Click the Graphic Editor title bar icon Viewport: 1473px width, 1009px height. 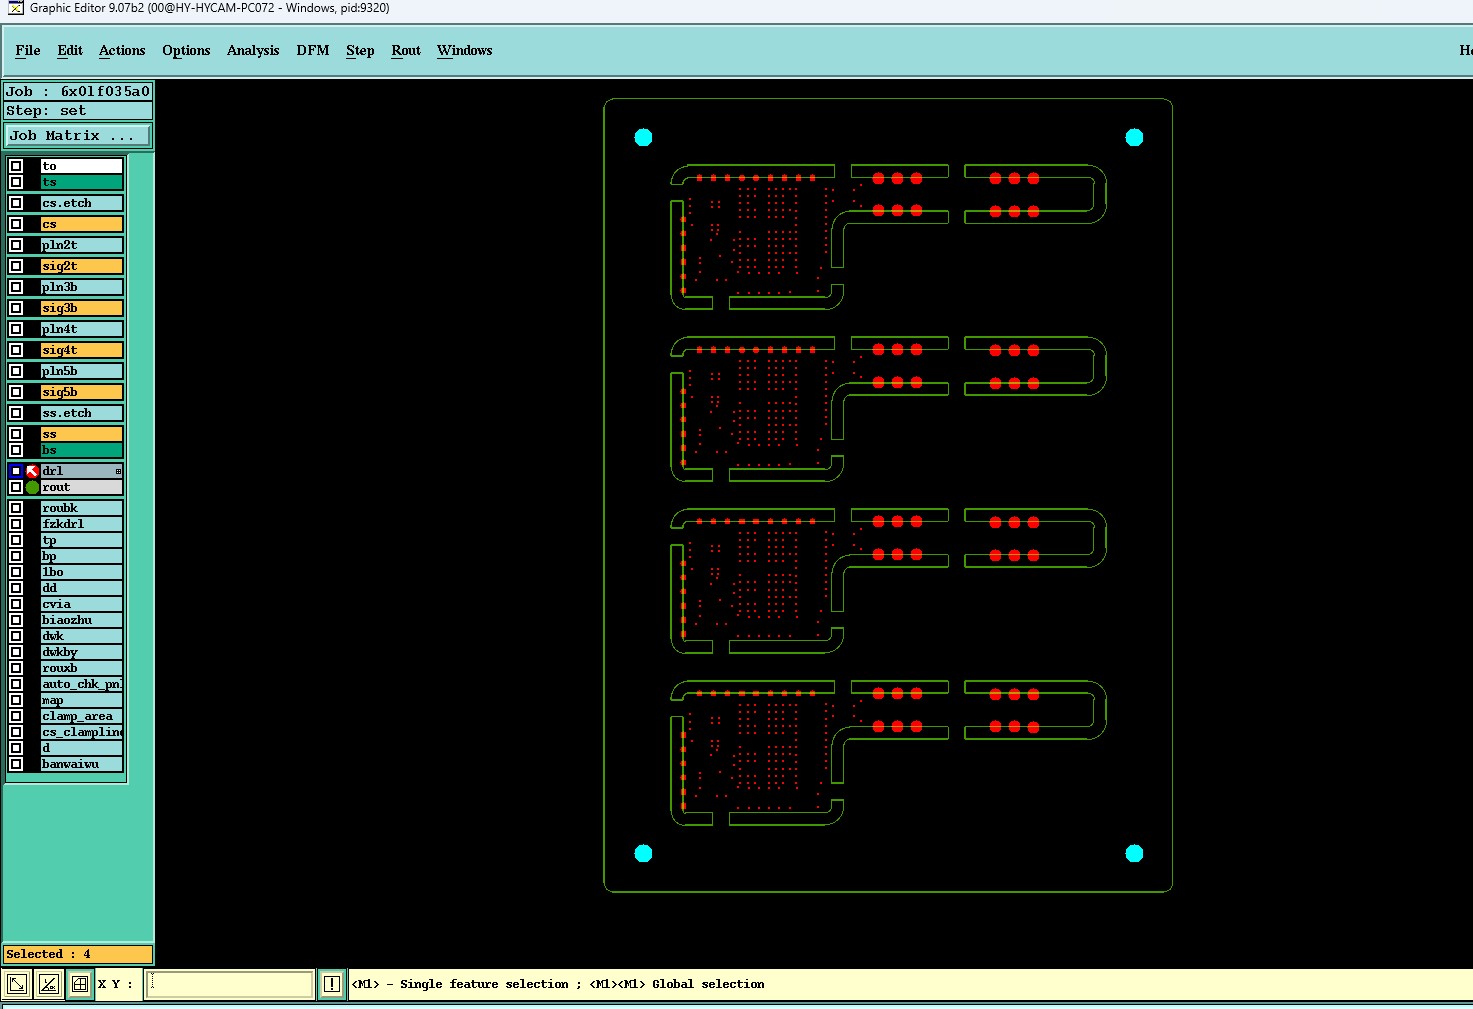coord(15,8)
